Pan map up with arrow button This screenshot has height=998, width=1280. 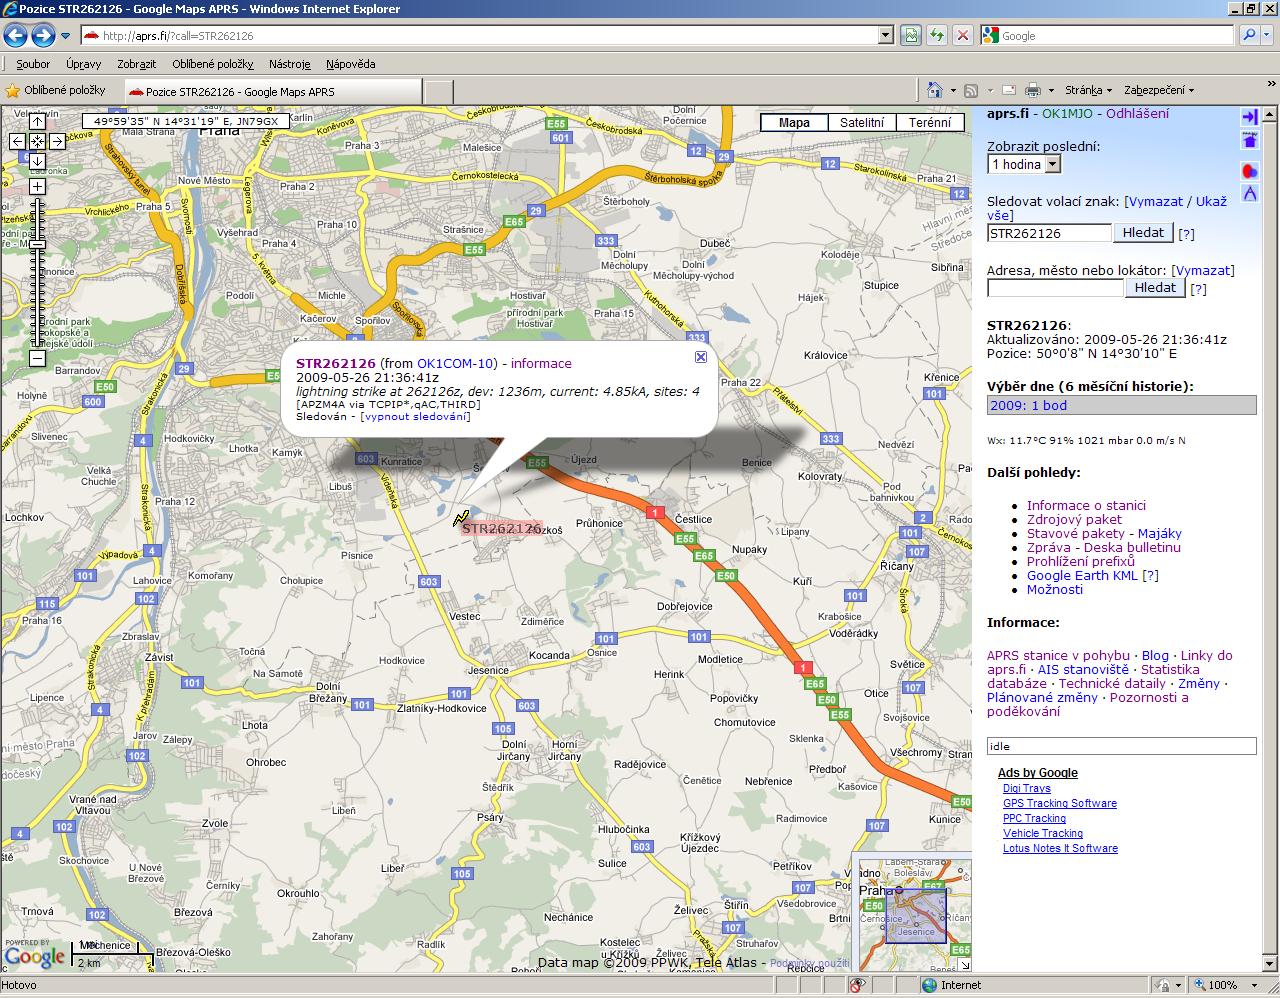(37, 121)
